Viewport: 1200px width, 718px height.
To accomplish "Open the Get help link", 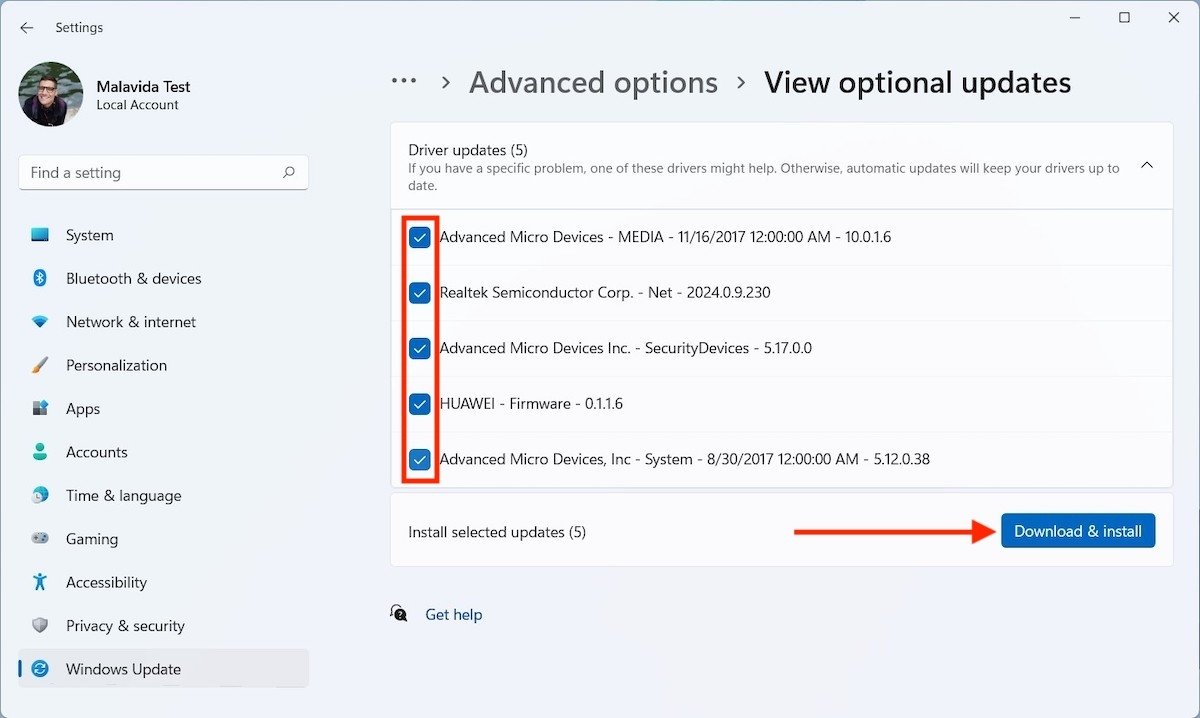I will 454,615.
